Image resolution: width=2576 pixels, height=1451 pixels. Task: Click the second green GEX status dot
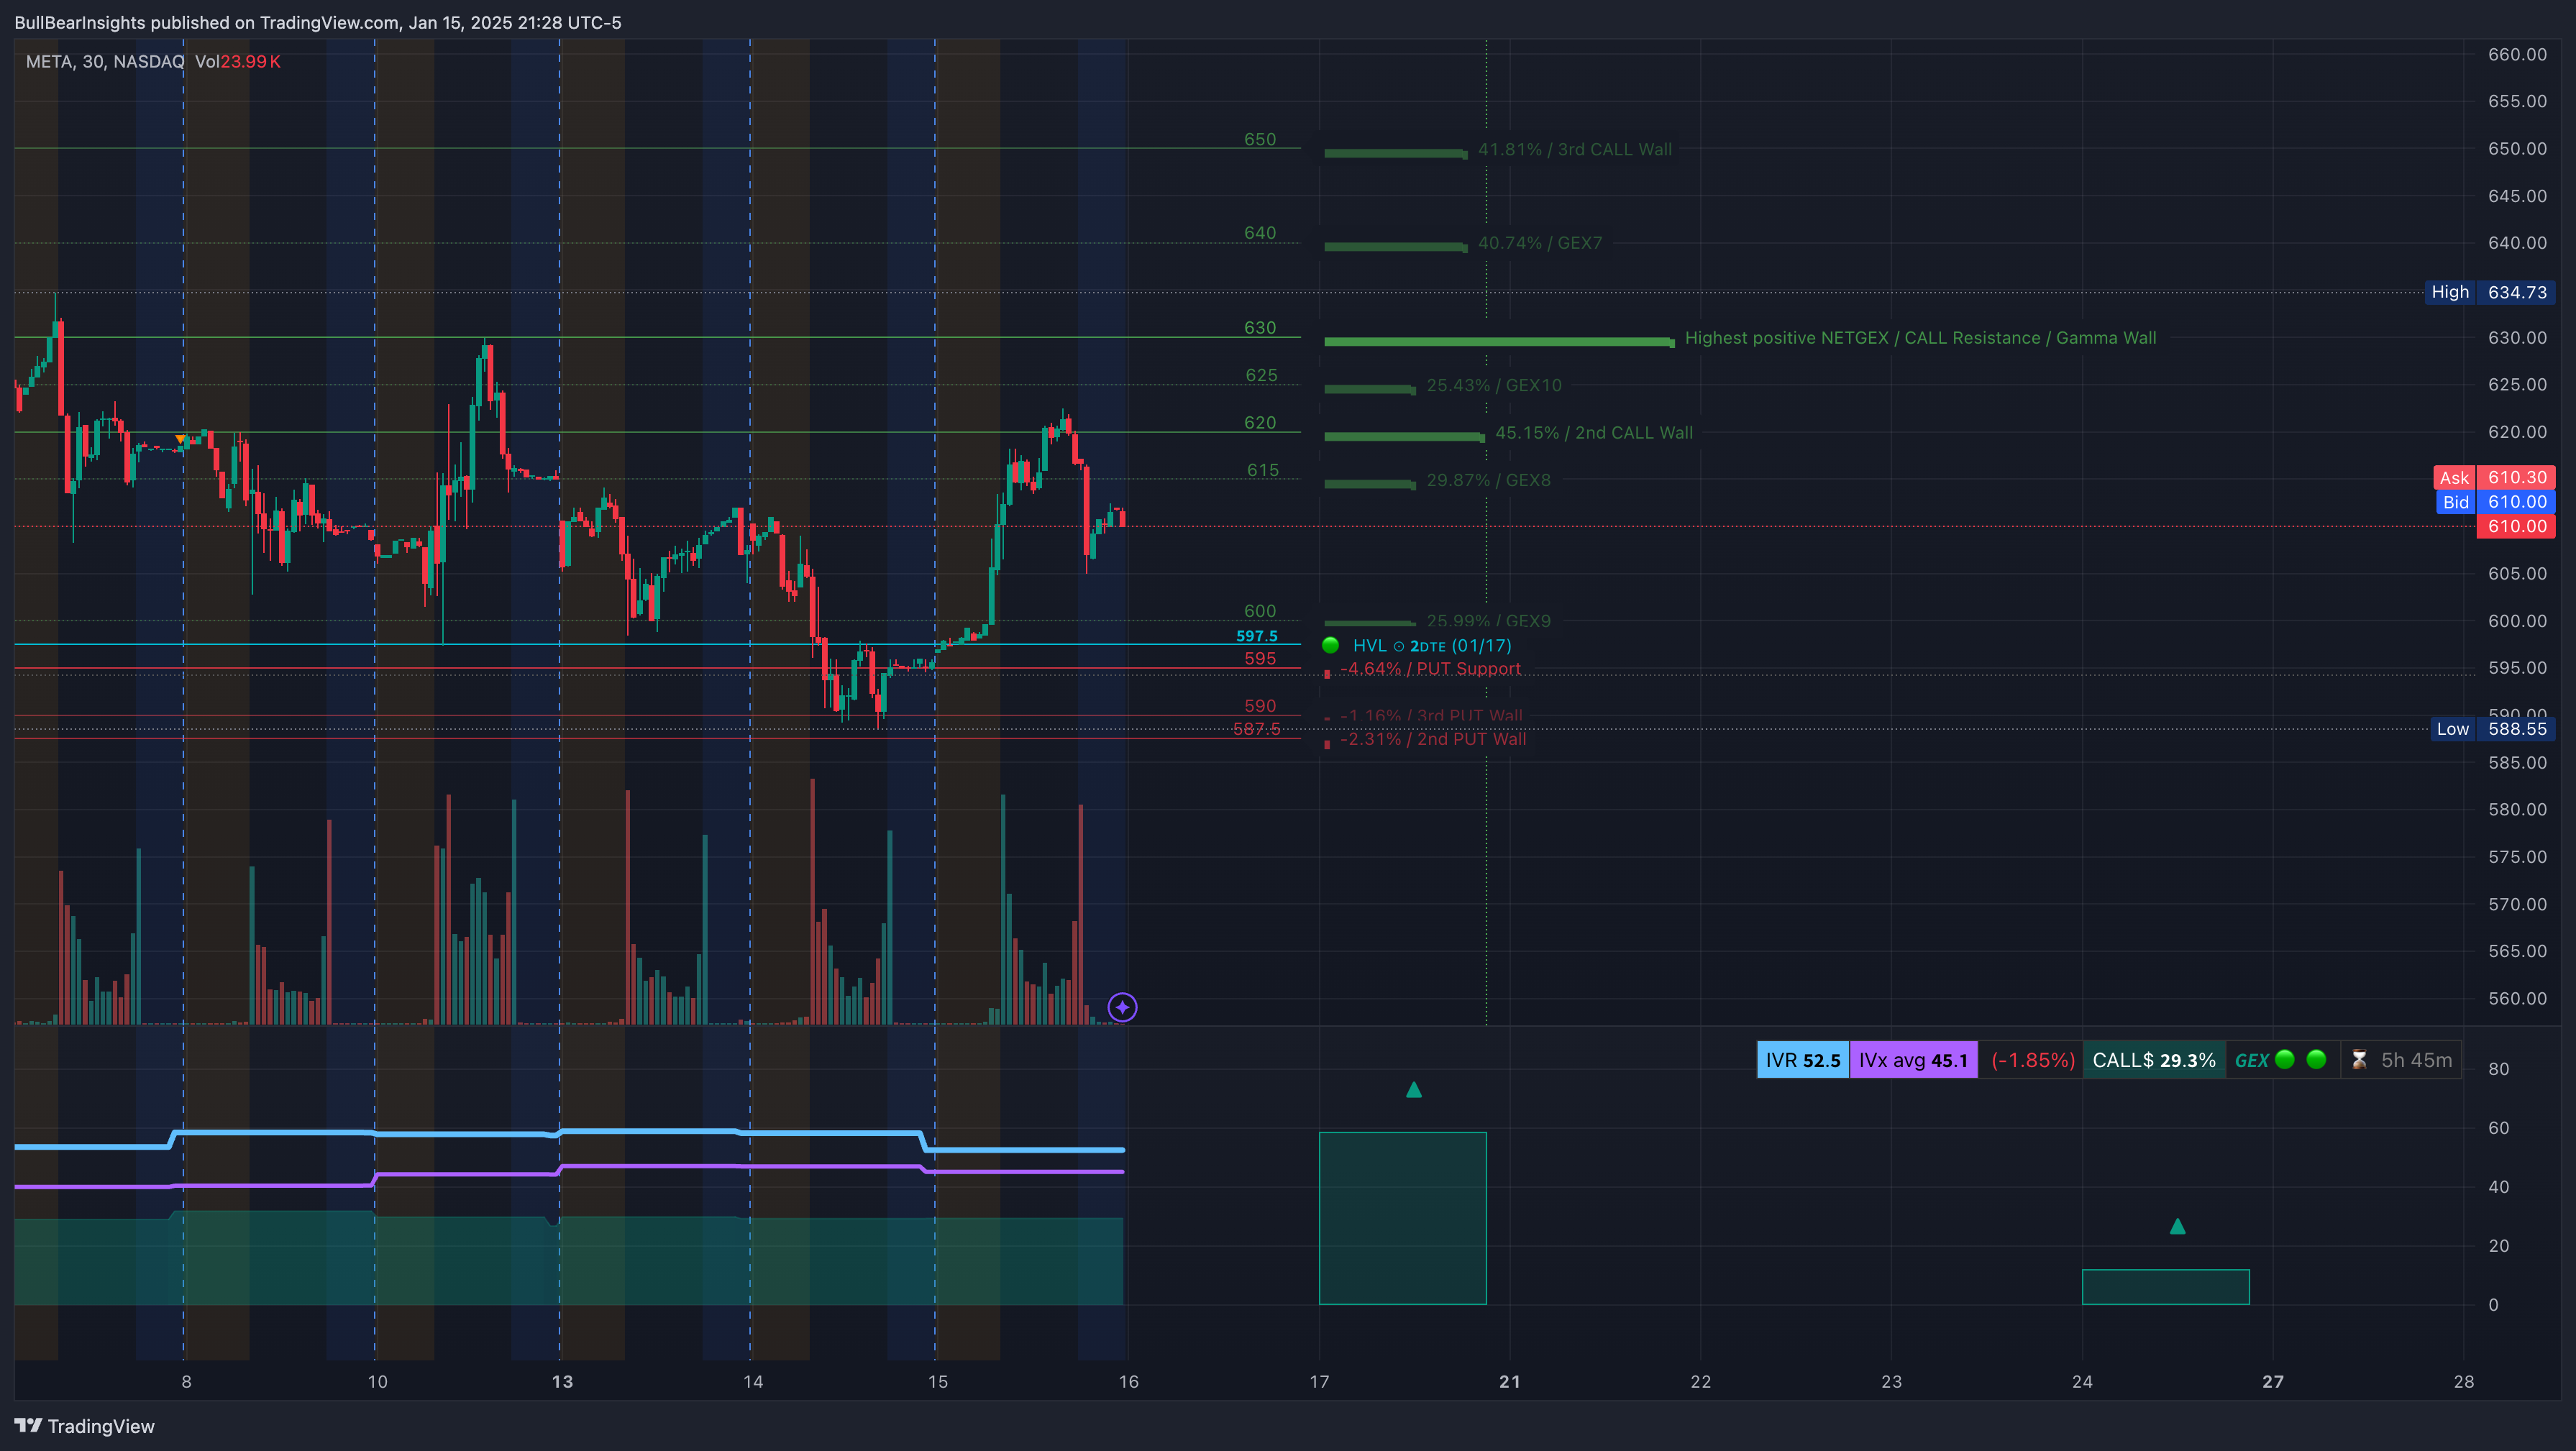click(x=2316, y=1059)
